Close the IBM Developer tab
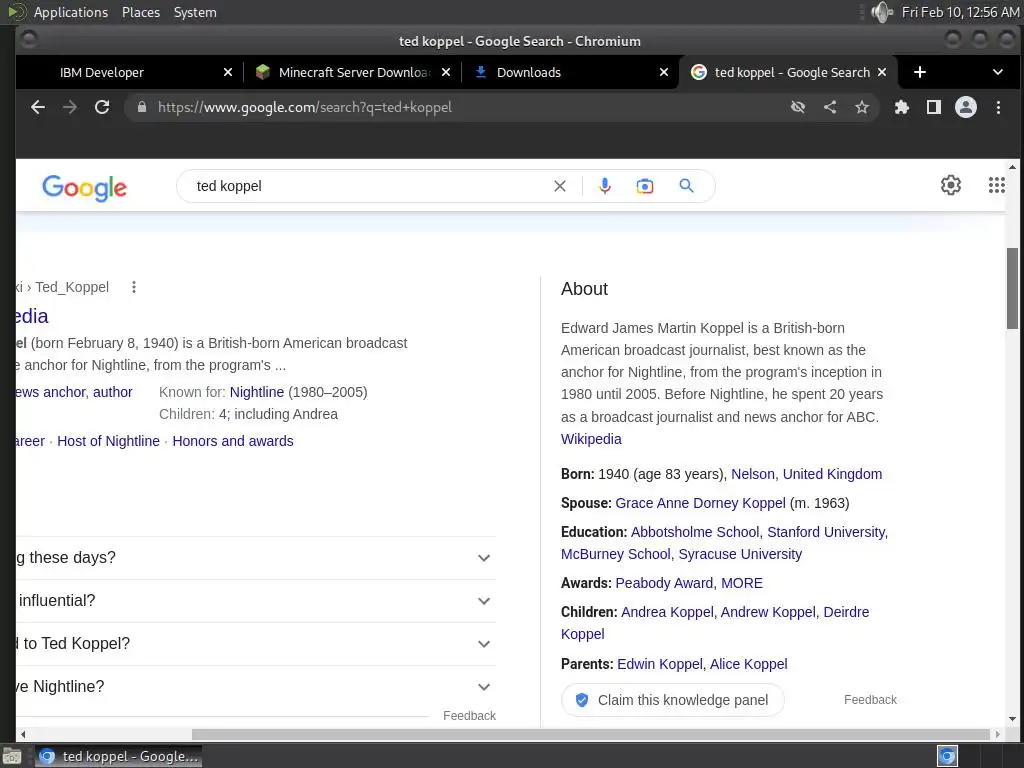The image size is (1024, 768). [228, 72]
